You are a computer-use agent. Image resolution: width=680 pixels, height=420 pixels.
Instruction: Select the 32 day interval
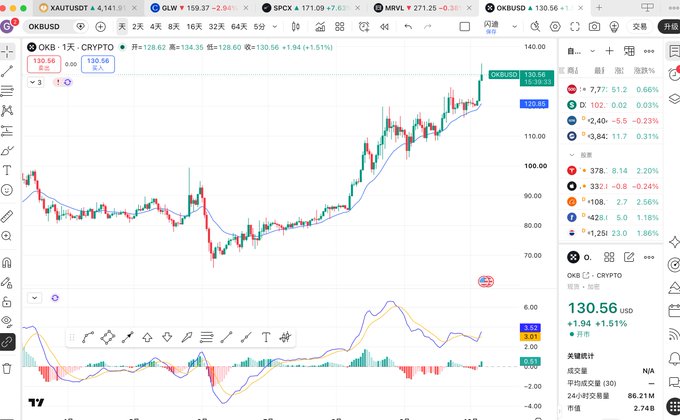tap(216, 27)
